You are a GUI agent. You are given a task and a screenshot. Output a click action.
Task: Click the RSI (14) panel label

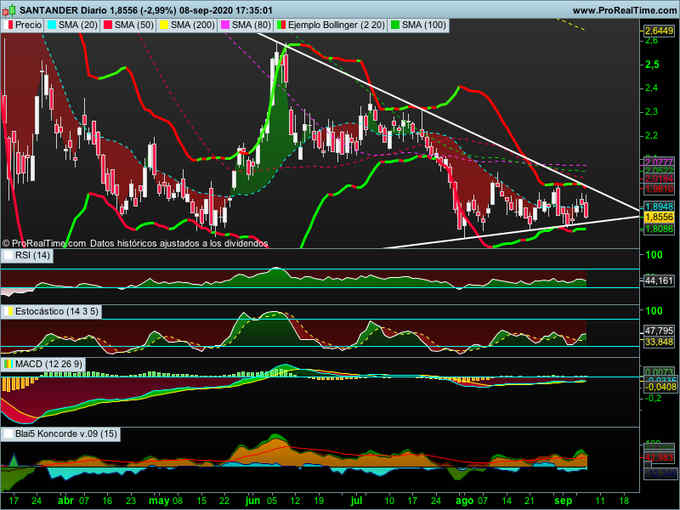[32, 257]
